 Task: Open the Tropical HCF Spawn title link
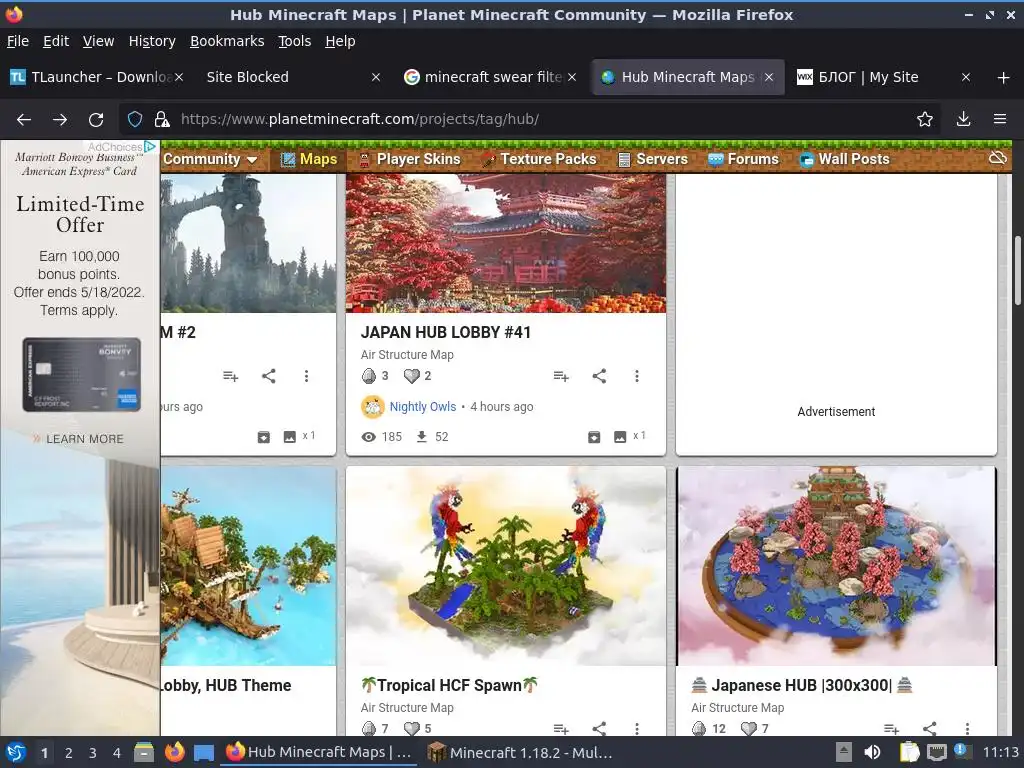point(449,685)
